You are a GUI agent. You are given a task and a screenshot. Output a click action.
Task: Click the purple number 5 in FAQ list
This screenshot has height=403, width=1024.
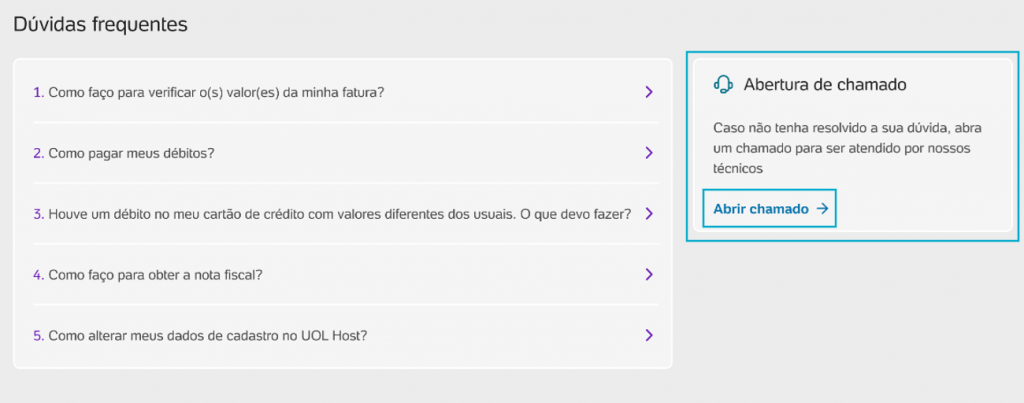click(x=38, y=336)
